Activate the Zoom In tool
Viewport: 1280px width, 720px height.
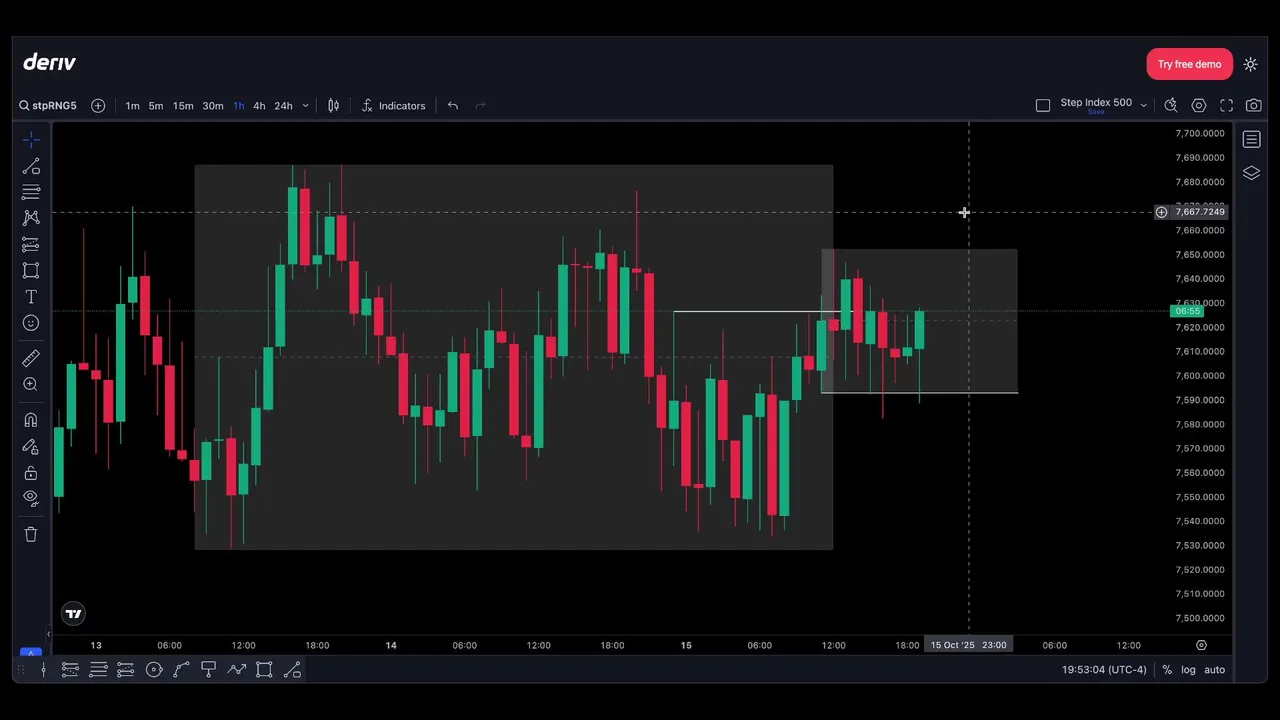(x=31, y=384)
